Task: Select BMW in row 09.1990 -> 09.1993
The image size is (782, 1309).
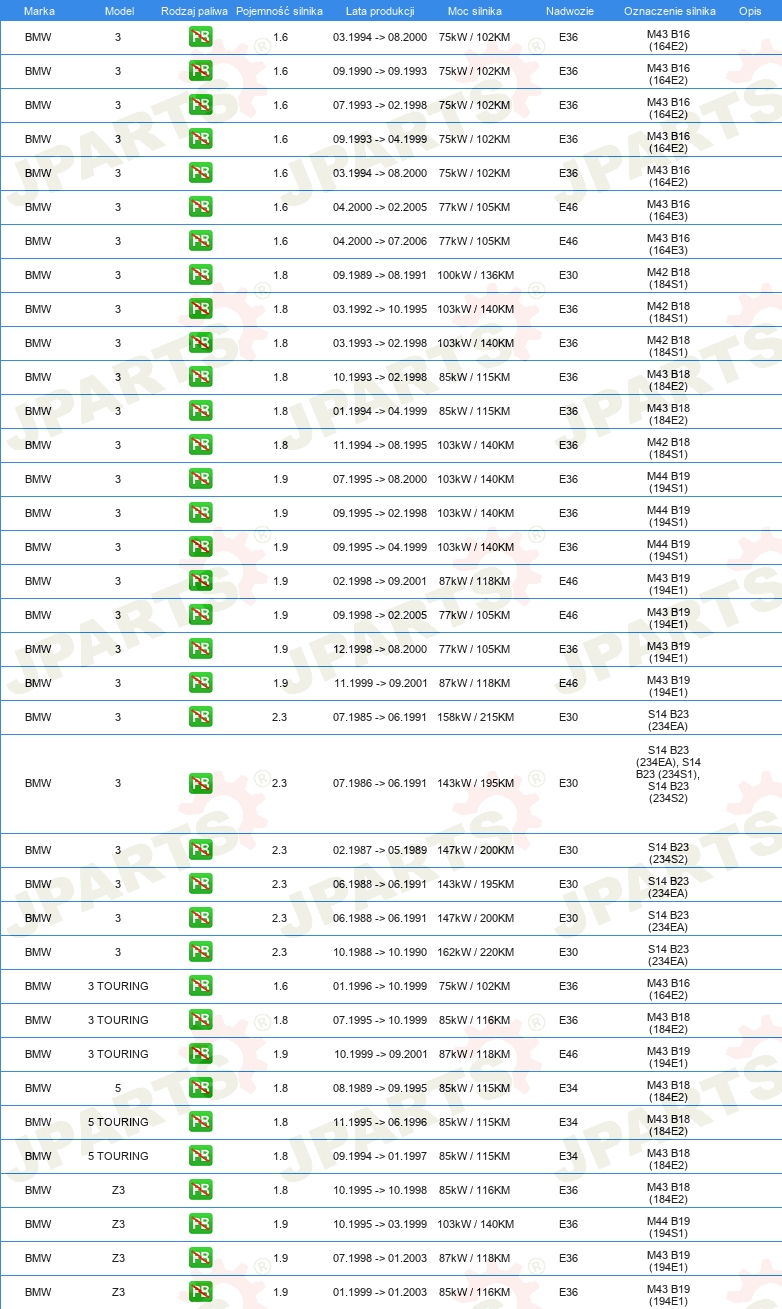Action: pyautogui.click(x=38, y=71)
